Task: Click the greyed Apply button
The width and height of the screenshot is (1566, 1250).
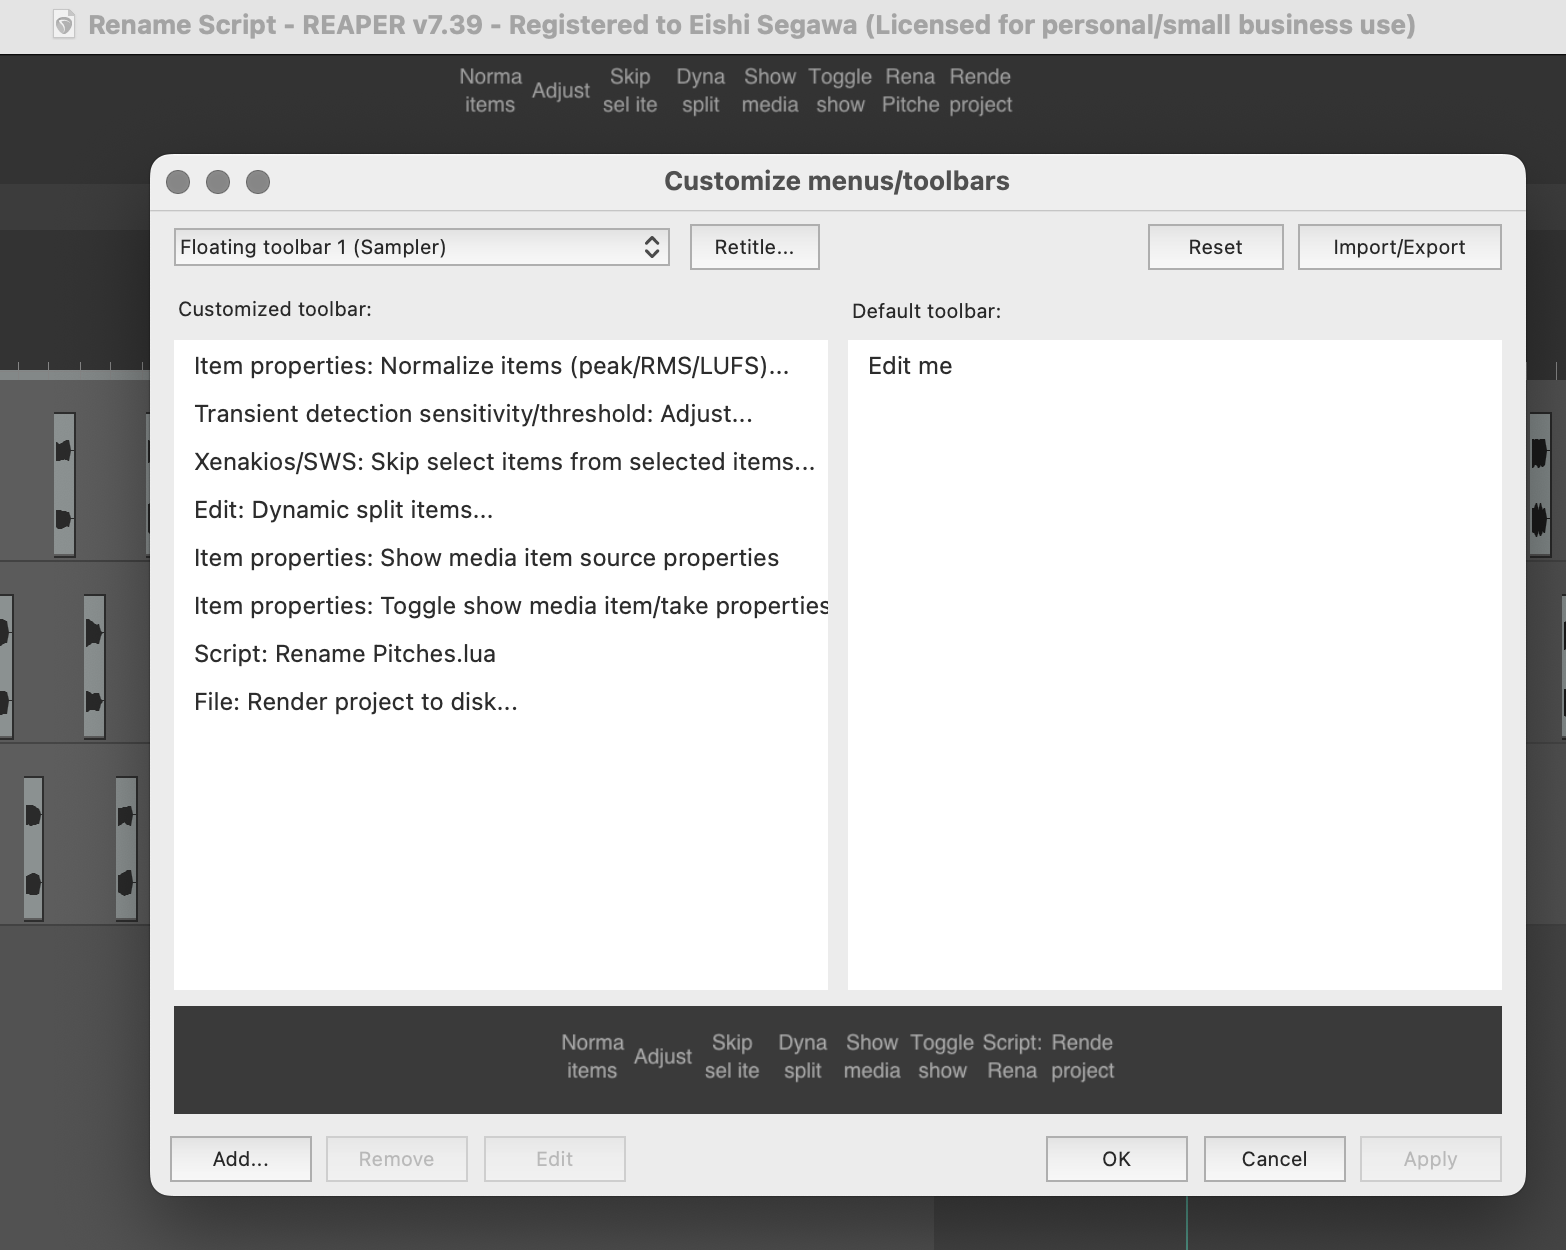Action: pyautogui.click(x=1430, y=1159)
